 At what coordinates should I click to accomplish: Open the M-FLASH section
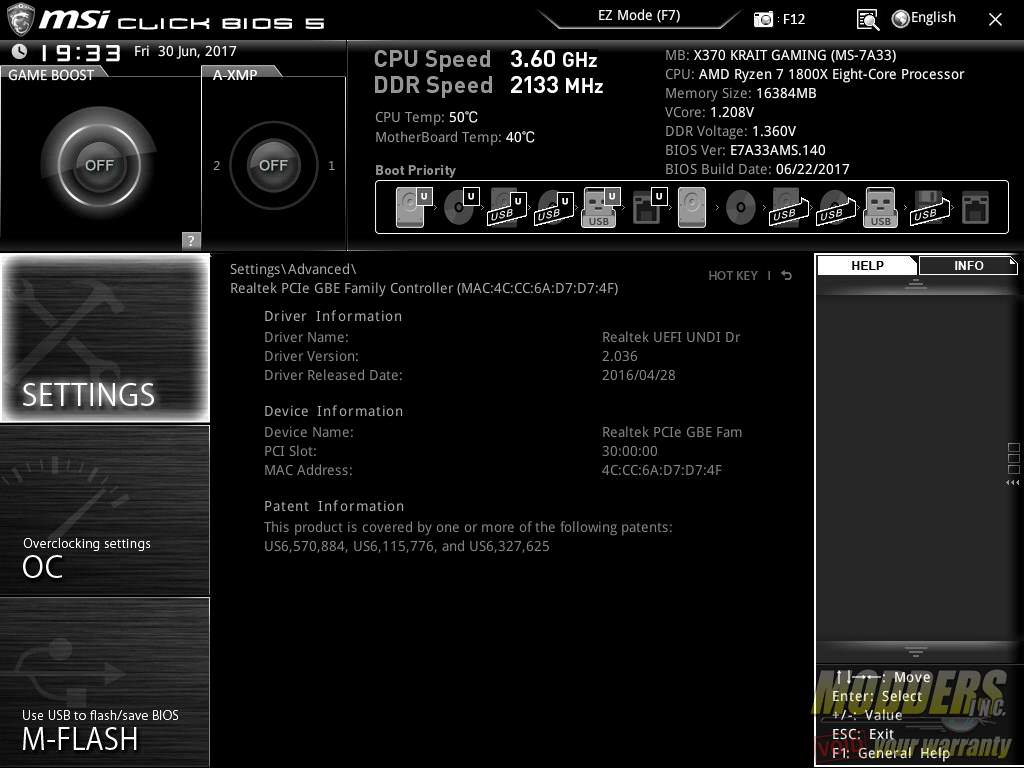(x=105, y=682)
